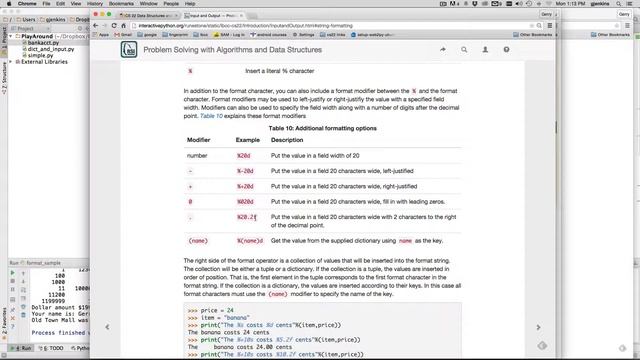Screen dimensions: 640x360
Task: Open the Table 10 link in paragraph
Action: [211, 116]
